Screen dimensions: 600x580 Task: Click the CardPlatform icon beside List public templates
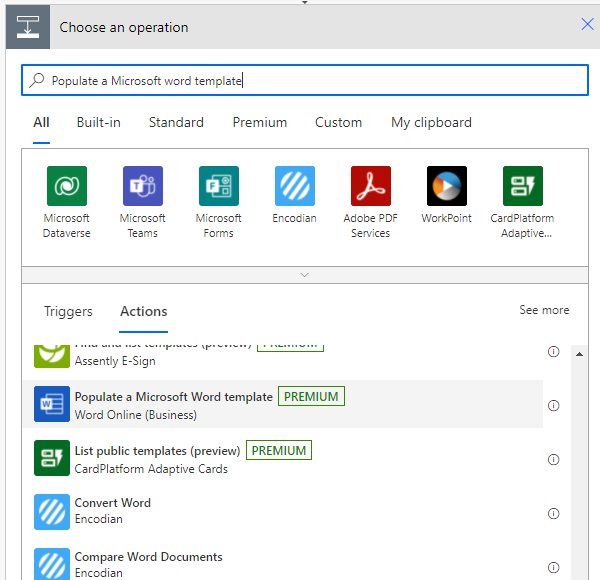click(x=52, y=458)
